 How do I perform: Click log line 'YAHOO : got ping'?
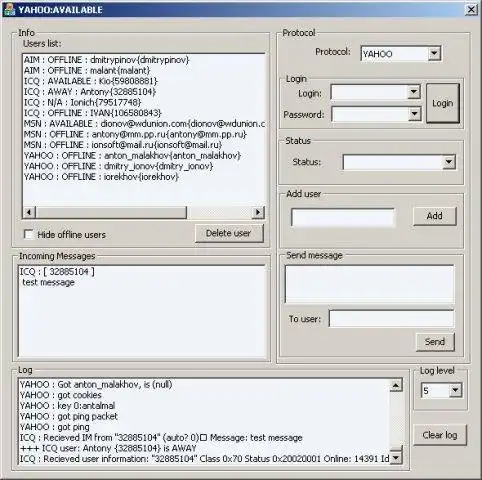(x=54, y=427)
